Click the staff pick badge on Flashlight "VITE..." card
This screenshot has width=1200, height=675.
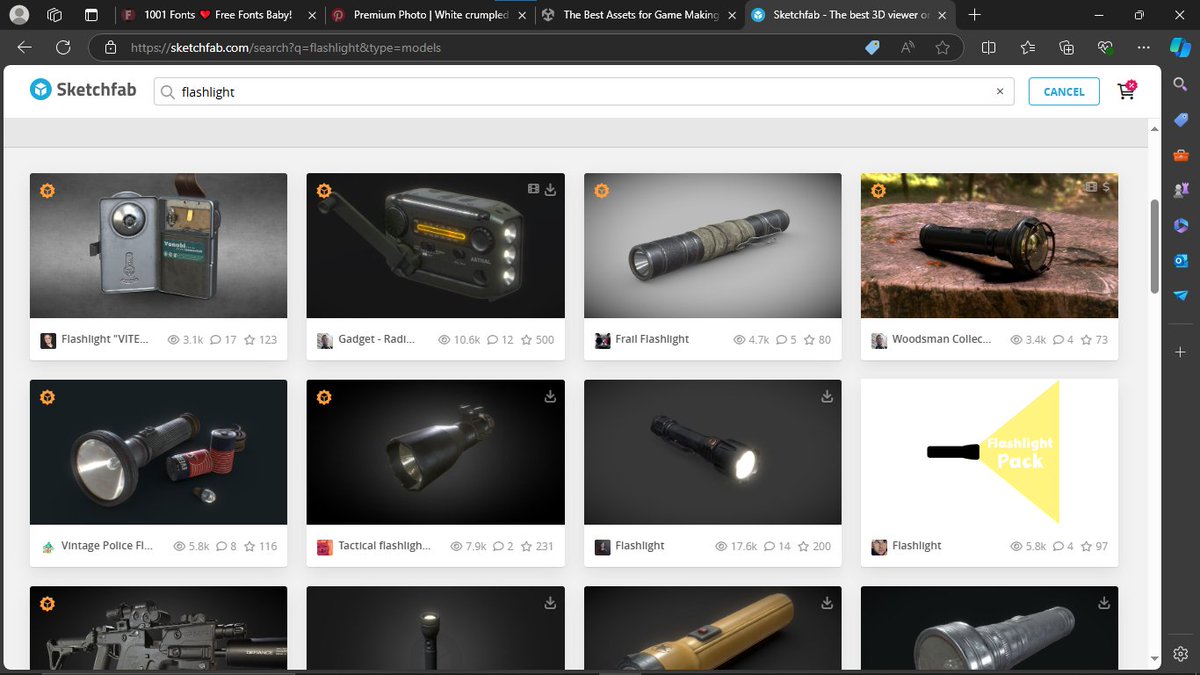[x=47, y=191]
